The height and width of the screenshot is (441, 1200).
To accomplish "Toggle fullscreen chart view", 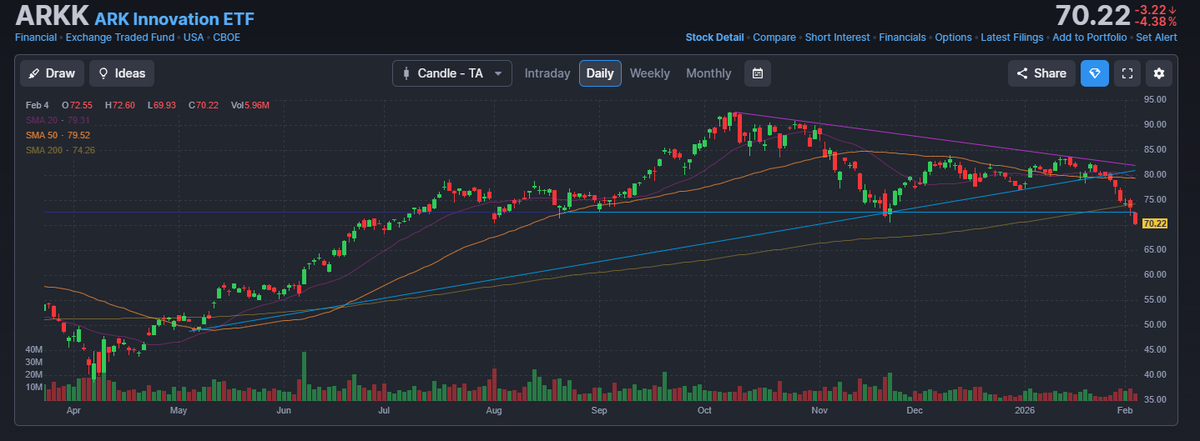I will (x=1127, y=73).
